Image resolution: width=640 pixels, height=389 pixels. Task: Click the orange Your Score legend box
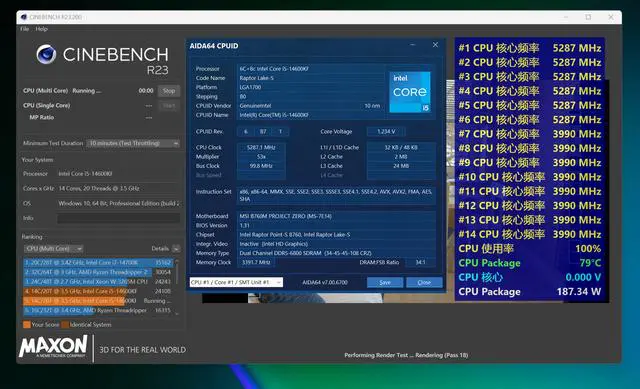[27, 325]
